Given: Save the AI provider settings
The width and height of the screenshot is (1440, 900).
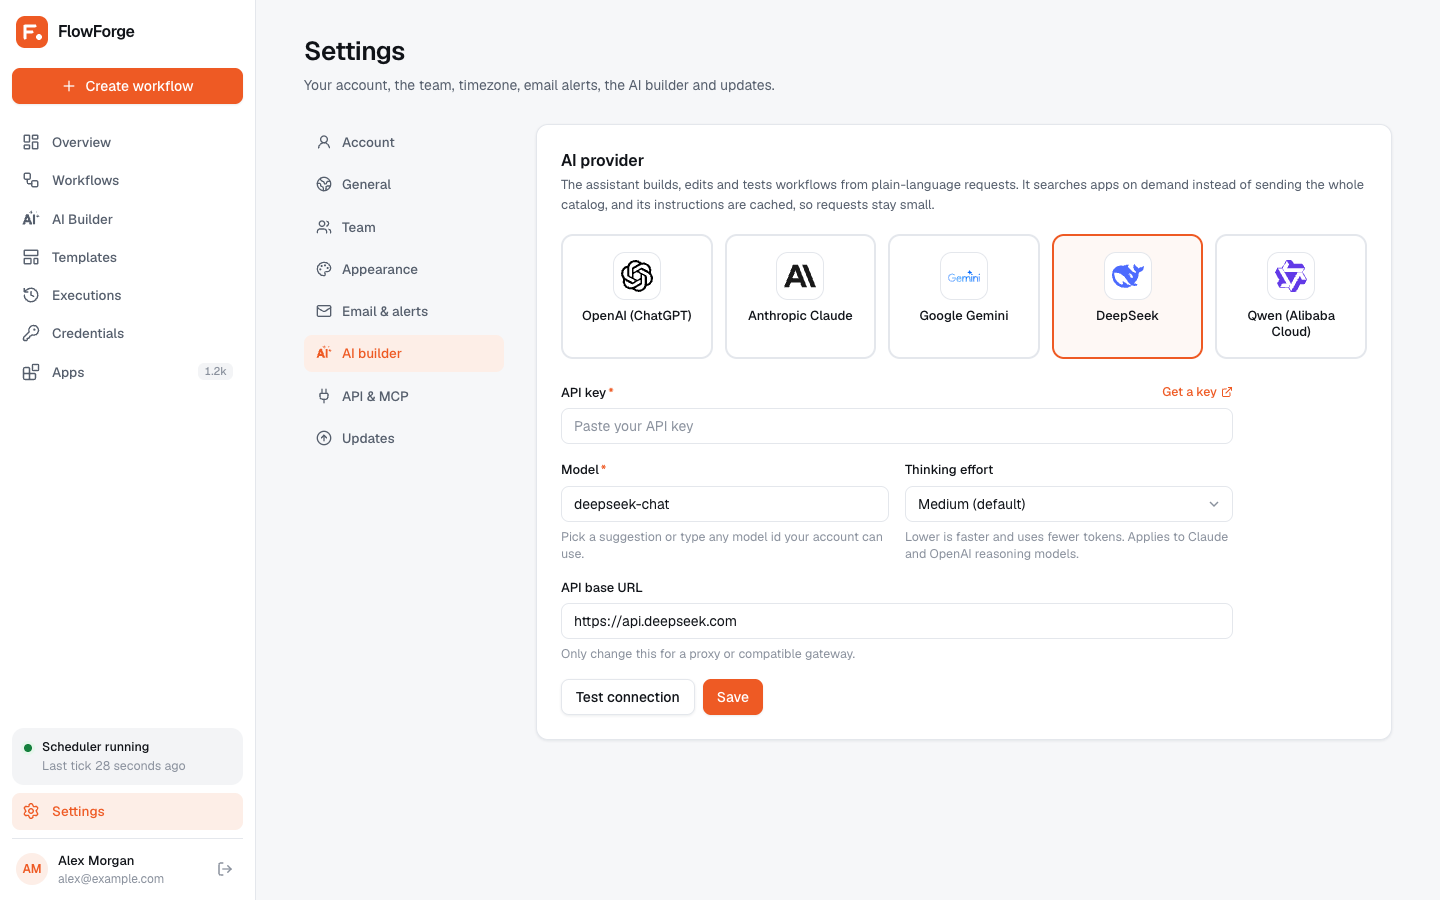Looking at the screenshot, I should click(x=733, y=697).
